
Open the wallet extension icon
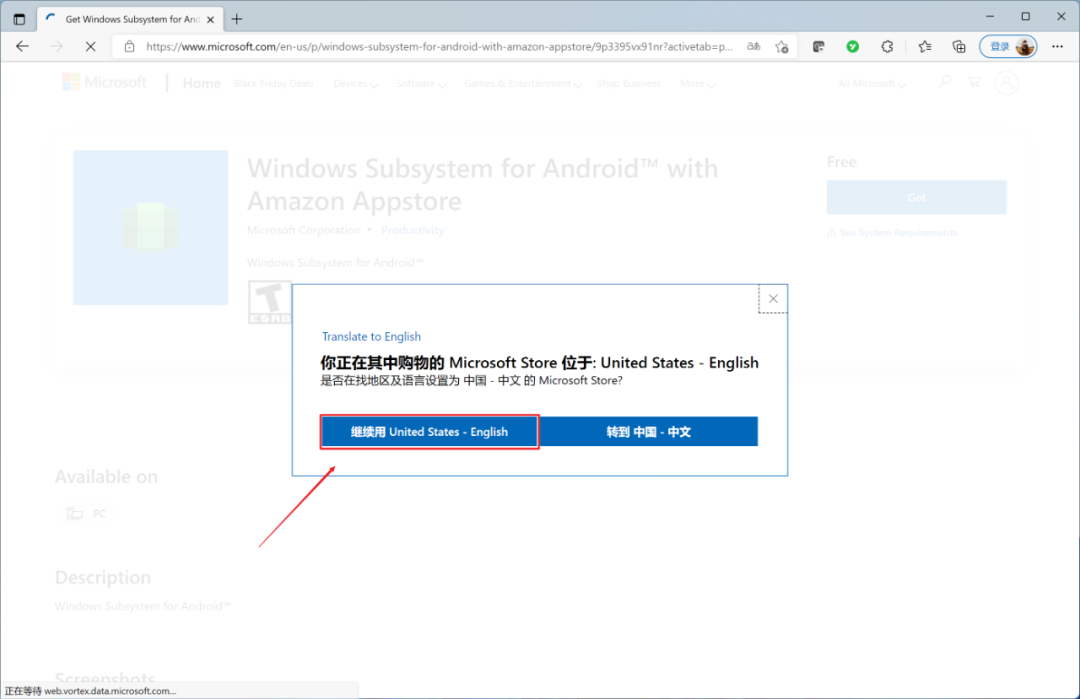click(818, 46)
